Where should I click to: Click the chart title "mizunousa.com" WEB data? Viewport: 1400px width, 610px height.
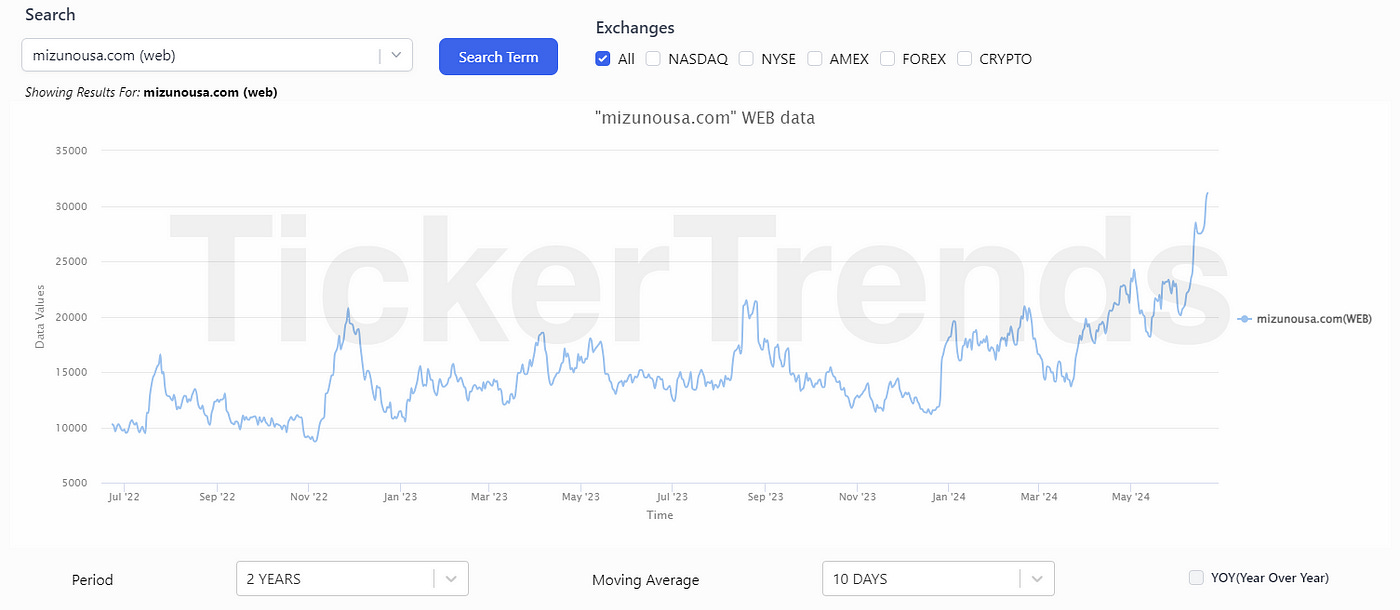point(704,118)
